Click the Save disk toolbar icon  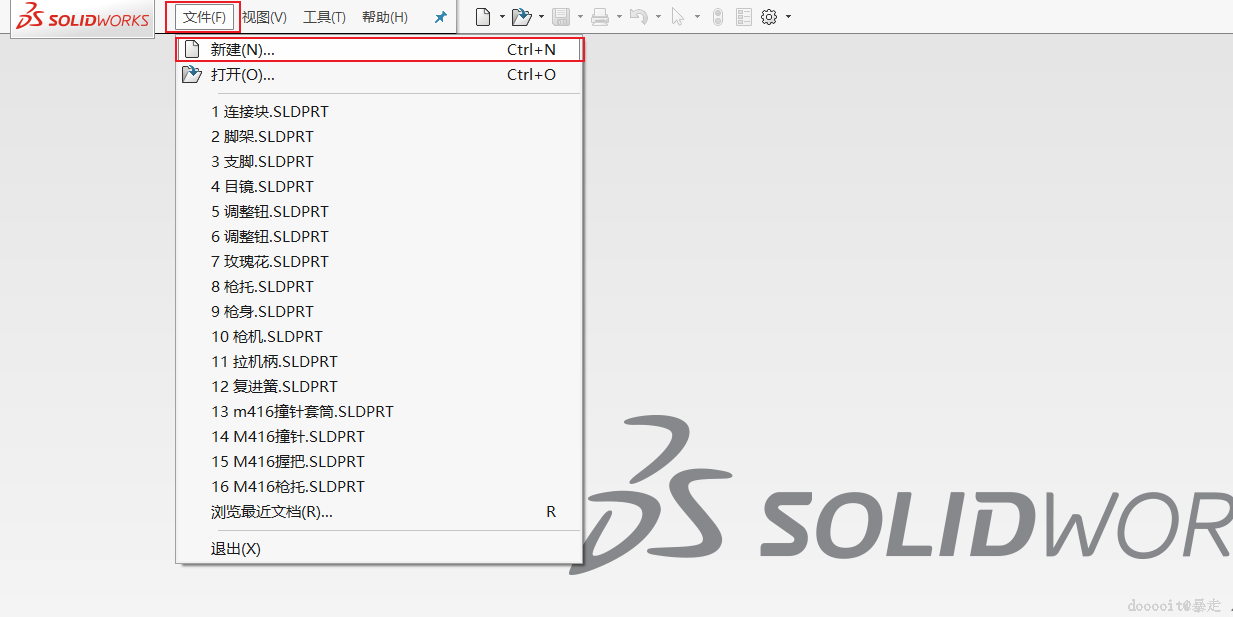point(561,17)
